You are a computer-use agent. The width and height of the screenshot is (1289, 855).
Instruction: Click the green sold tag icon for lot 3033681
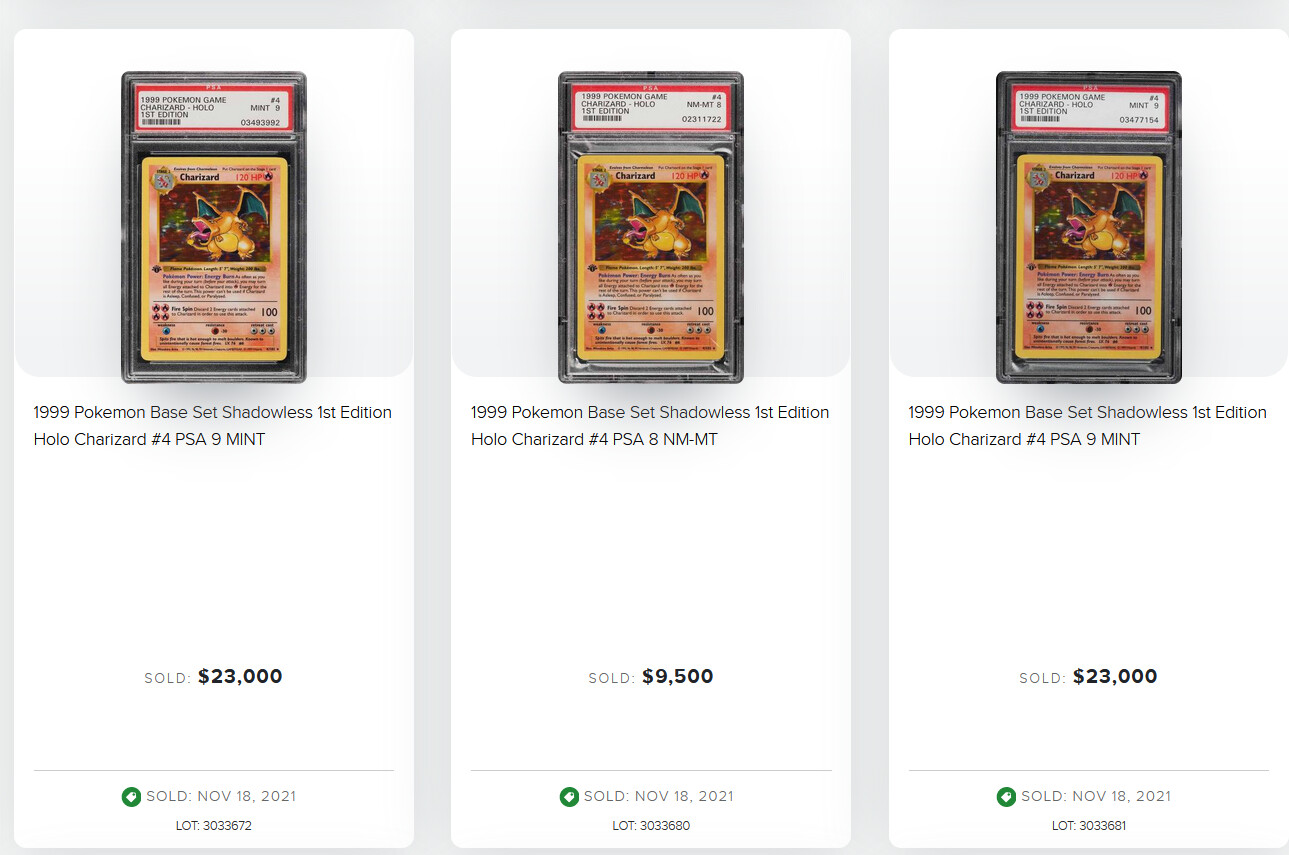pos(1006,797)
